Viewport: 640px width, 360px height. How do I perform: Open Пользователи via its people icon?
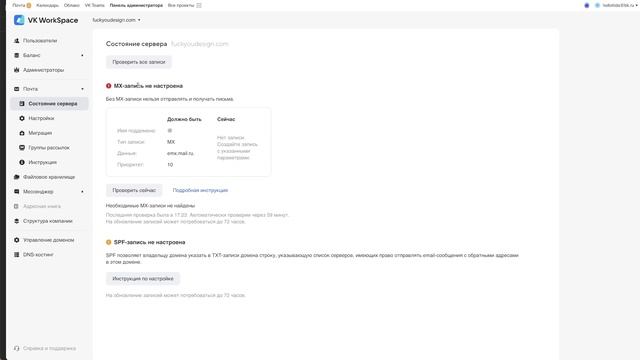[16, 41]
